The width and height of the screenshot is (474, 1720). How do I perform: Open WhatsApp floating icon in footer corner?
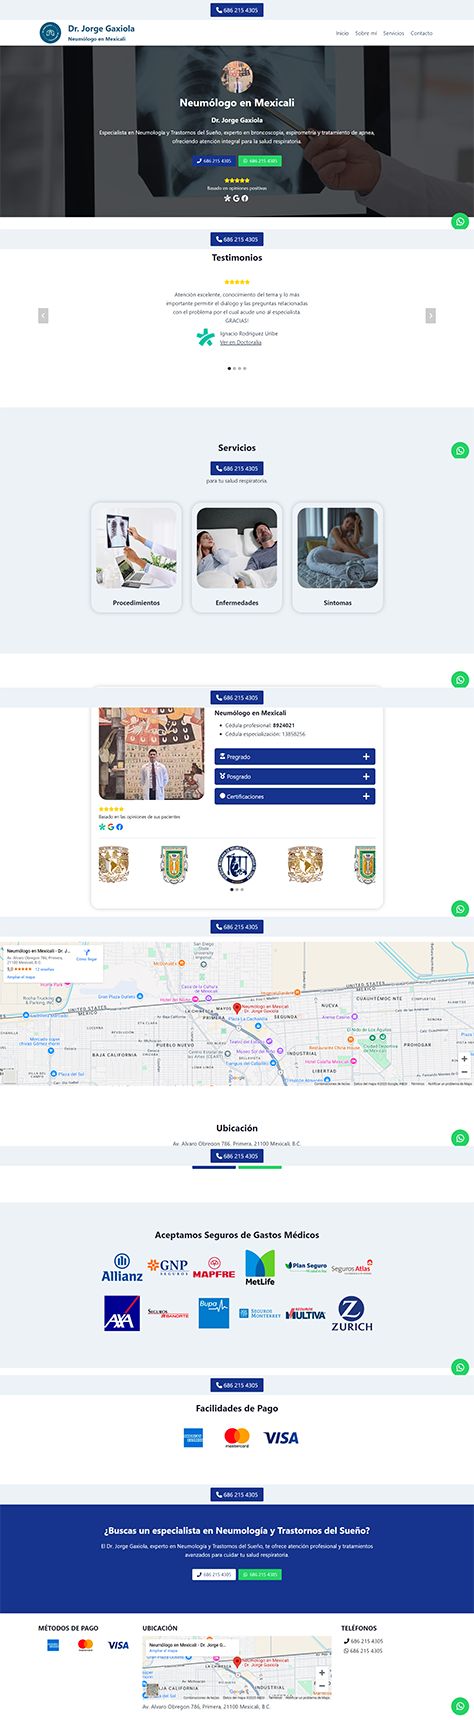click(460, 1706)
